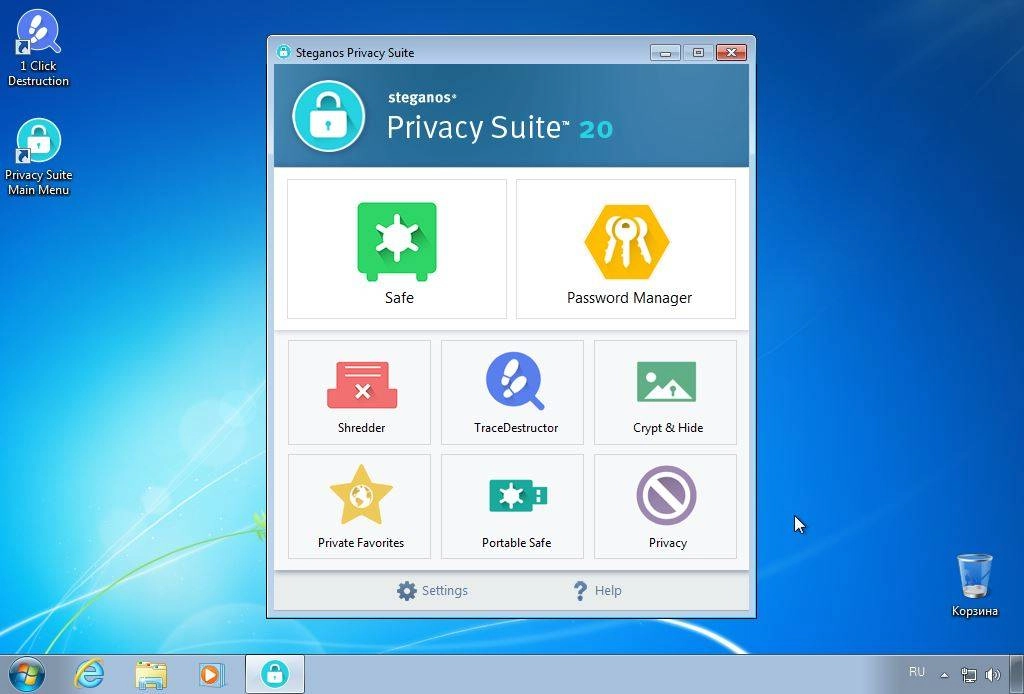Open the Shredder tool
The width and height of the screenshot is (1024, 694).
(359, 392)
